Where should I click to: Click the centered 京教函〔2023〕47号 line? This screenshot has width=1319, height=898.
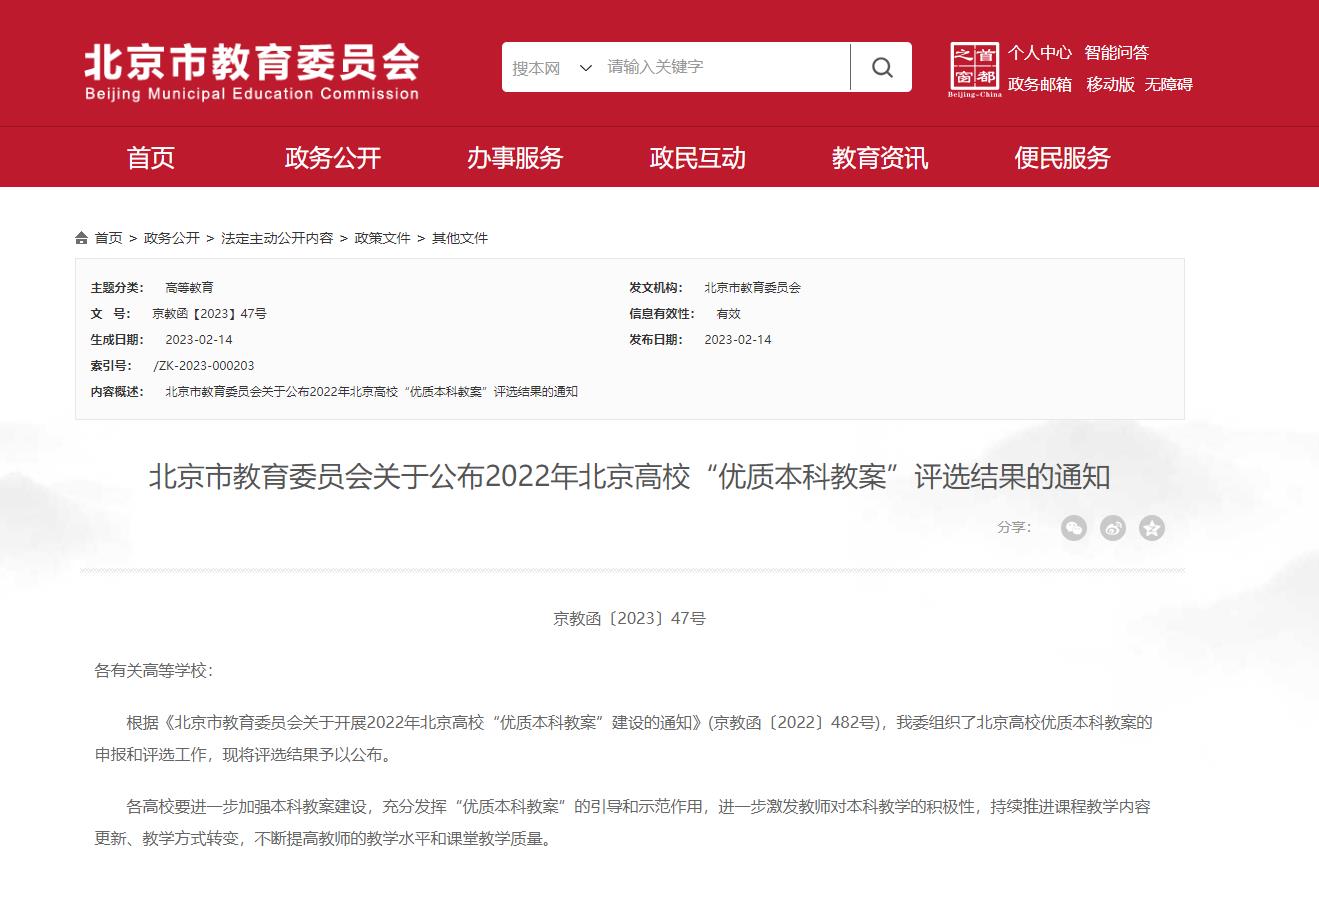[x=630, y=619]
